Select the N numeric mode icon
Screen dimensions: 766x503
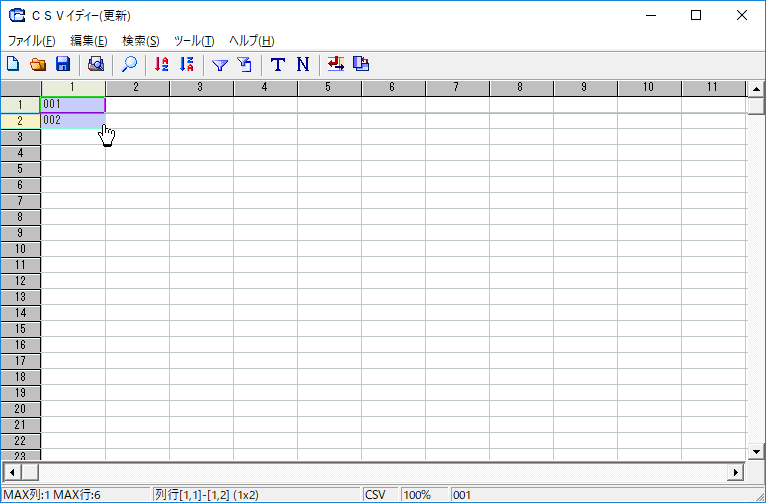(303, 64)
